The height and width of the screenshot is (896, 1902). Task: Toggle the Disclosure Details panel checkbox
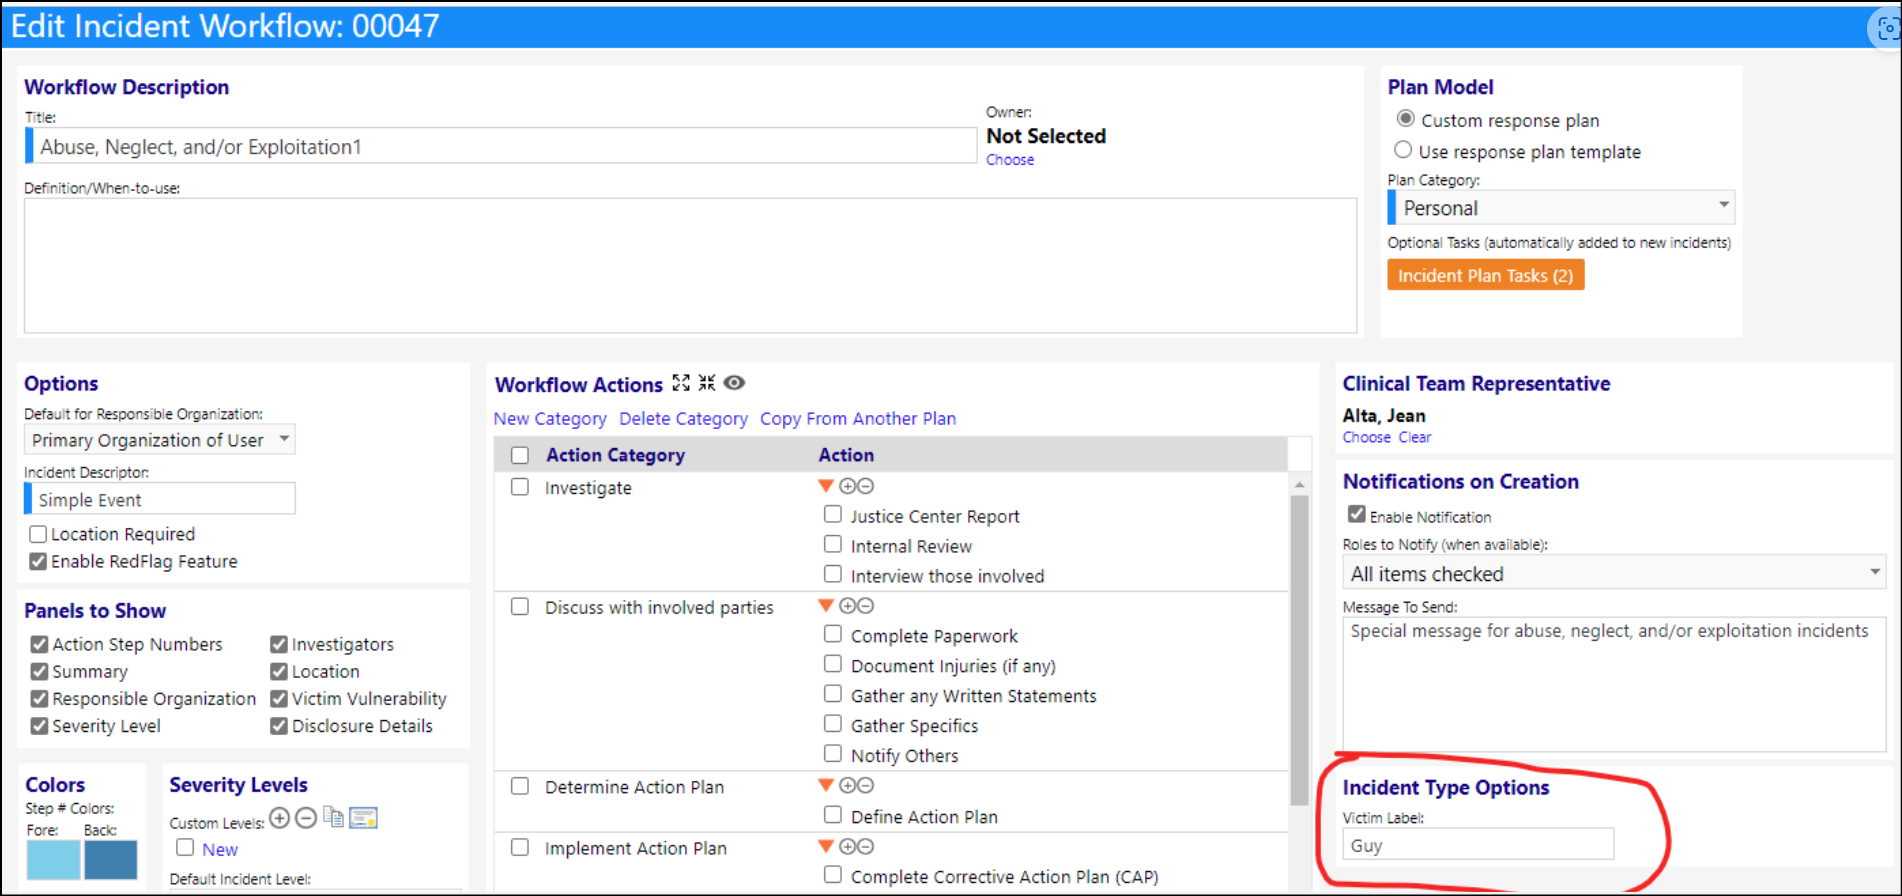279,726
